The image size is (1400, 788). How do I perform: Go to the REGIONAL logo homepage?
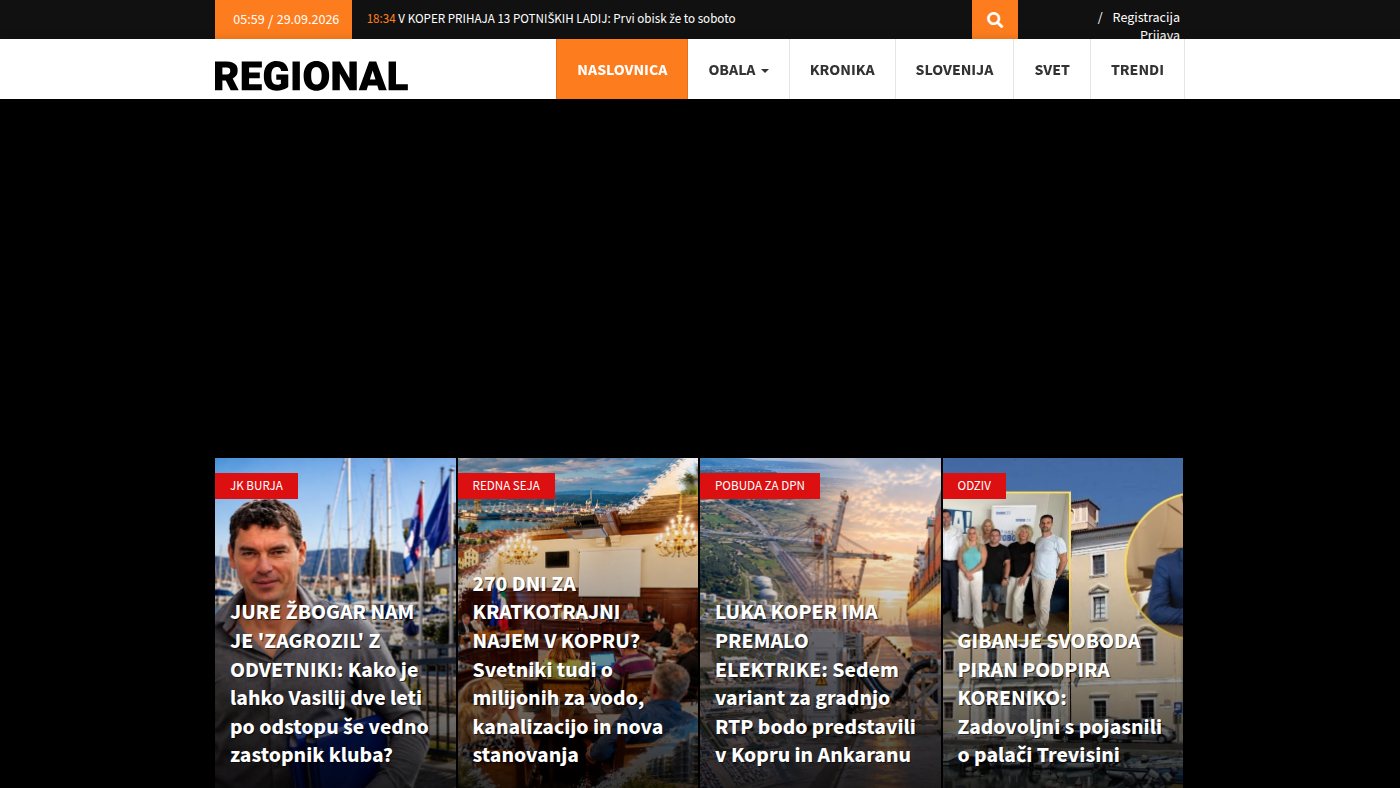[311, 76]
